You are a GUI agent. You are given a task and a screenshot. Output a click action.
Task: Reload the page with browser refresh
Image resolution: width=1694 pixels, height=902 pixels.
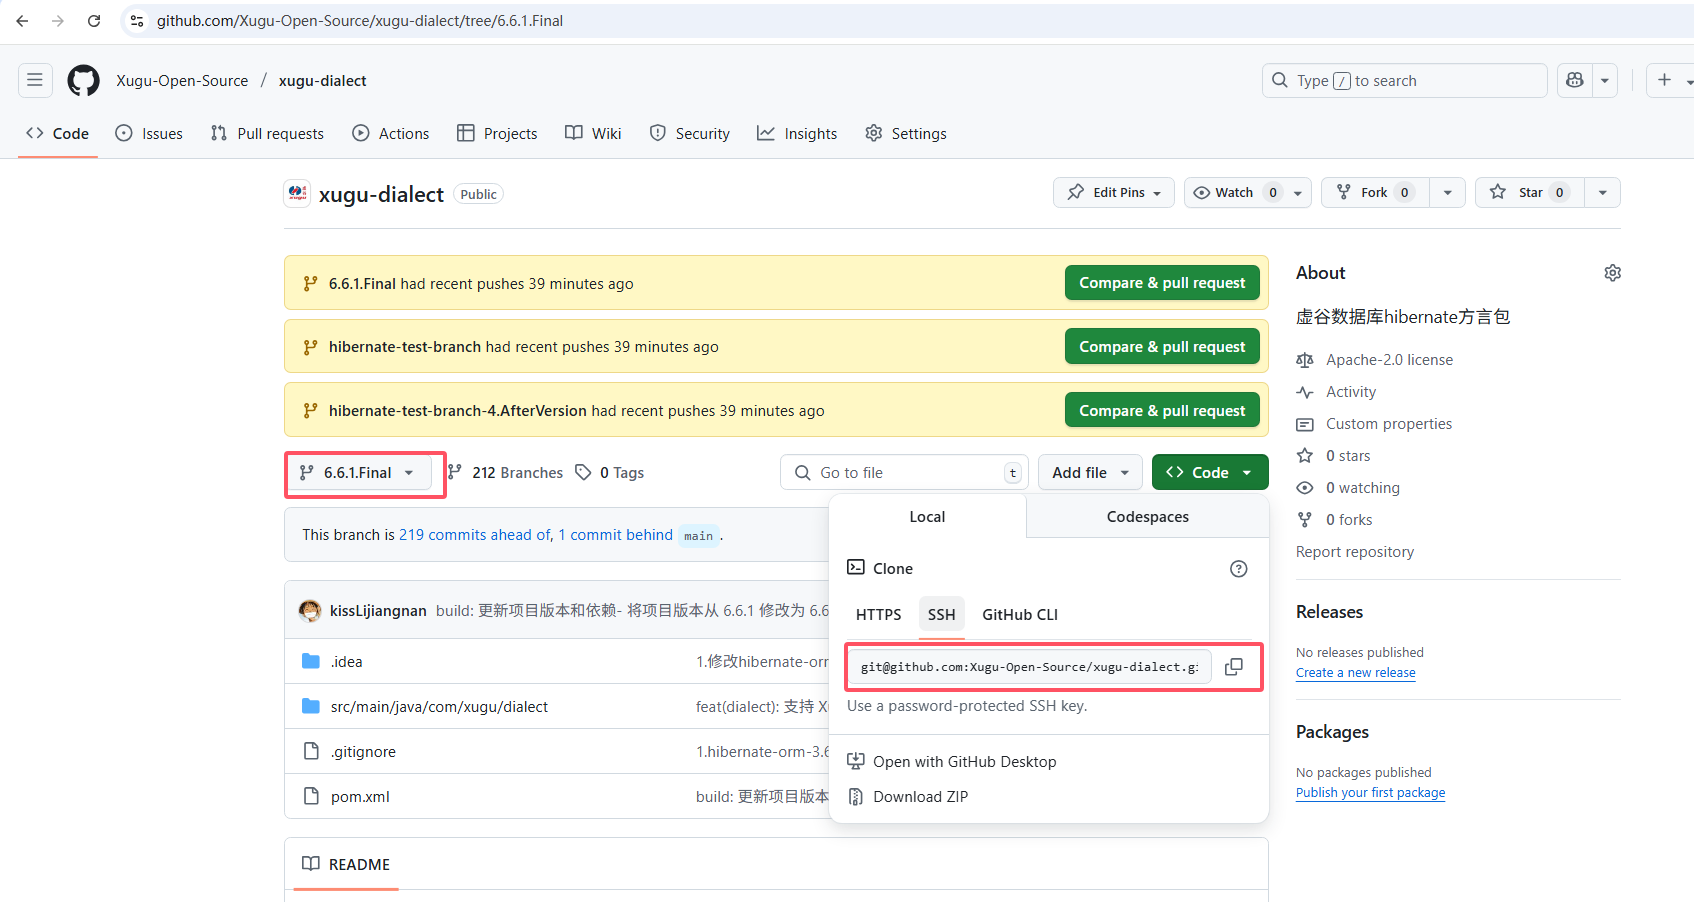click(94, 21)
